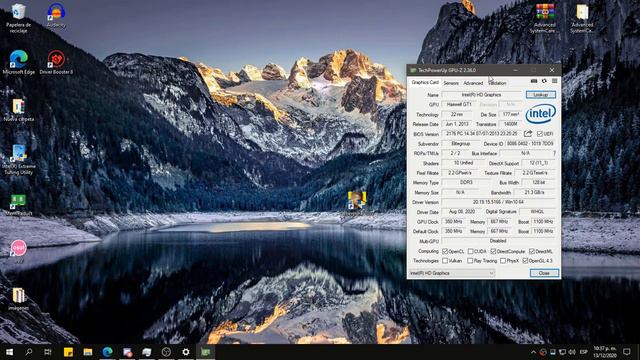Click the WHQL Digital Signature value
The width and height of the screenshot is (640, 360).
(x=537, y=212)
